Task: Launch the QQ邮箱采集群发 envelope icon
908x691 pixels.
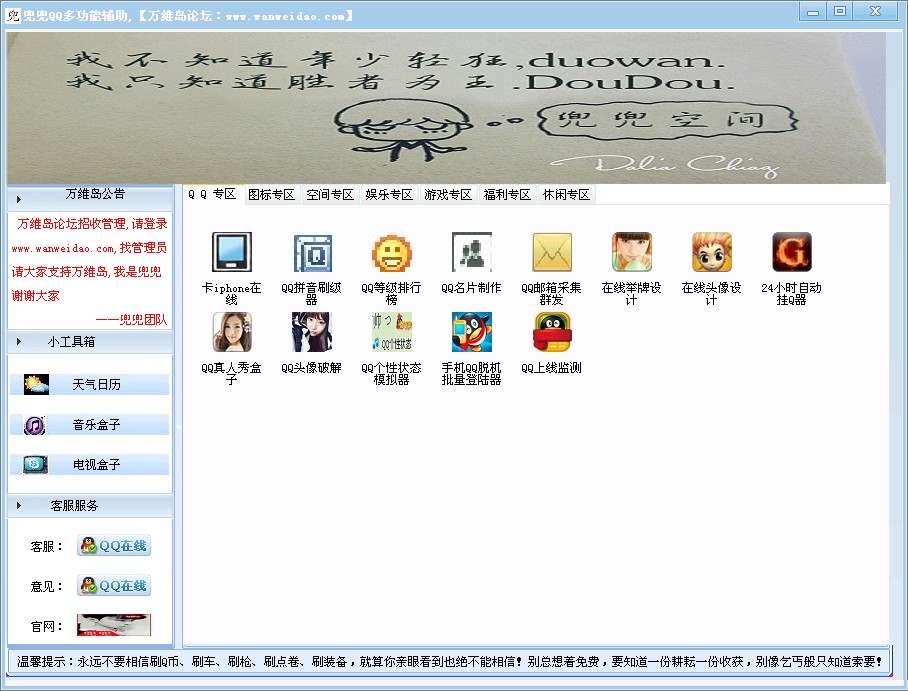Action: coord(551,253)
